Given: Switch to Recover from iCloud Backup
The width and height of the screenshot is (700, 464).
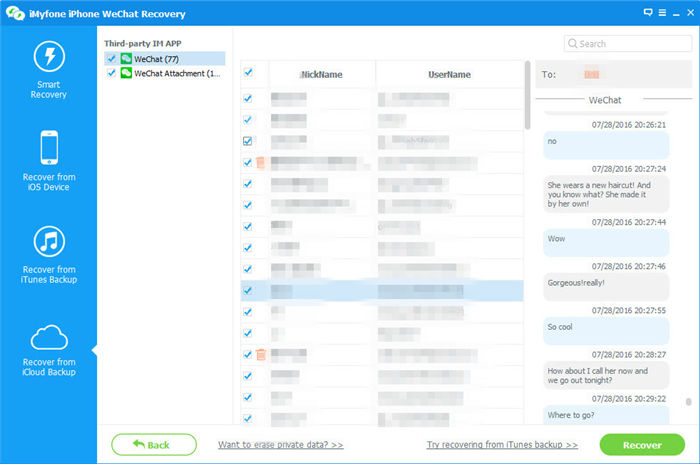Looking at the screenshot, I should [49, 351].
